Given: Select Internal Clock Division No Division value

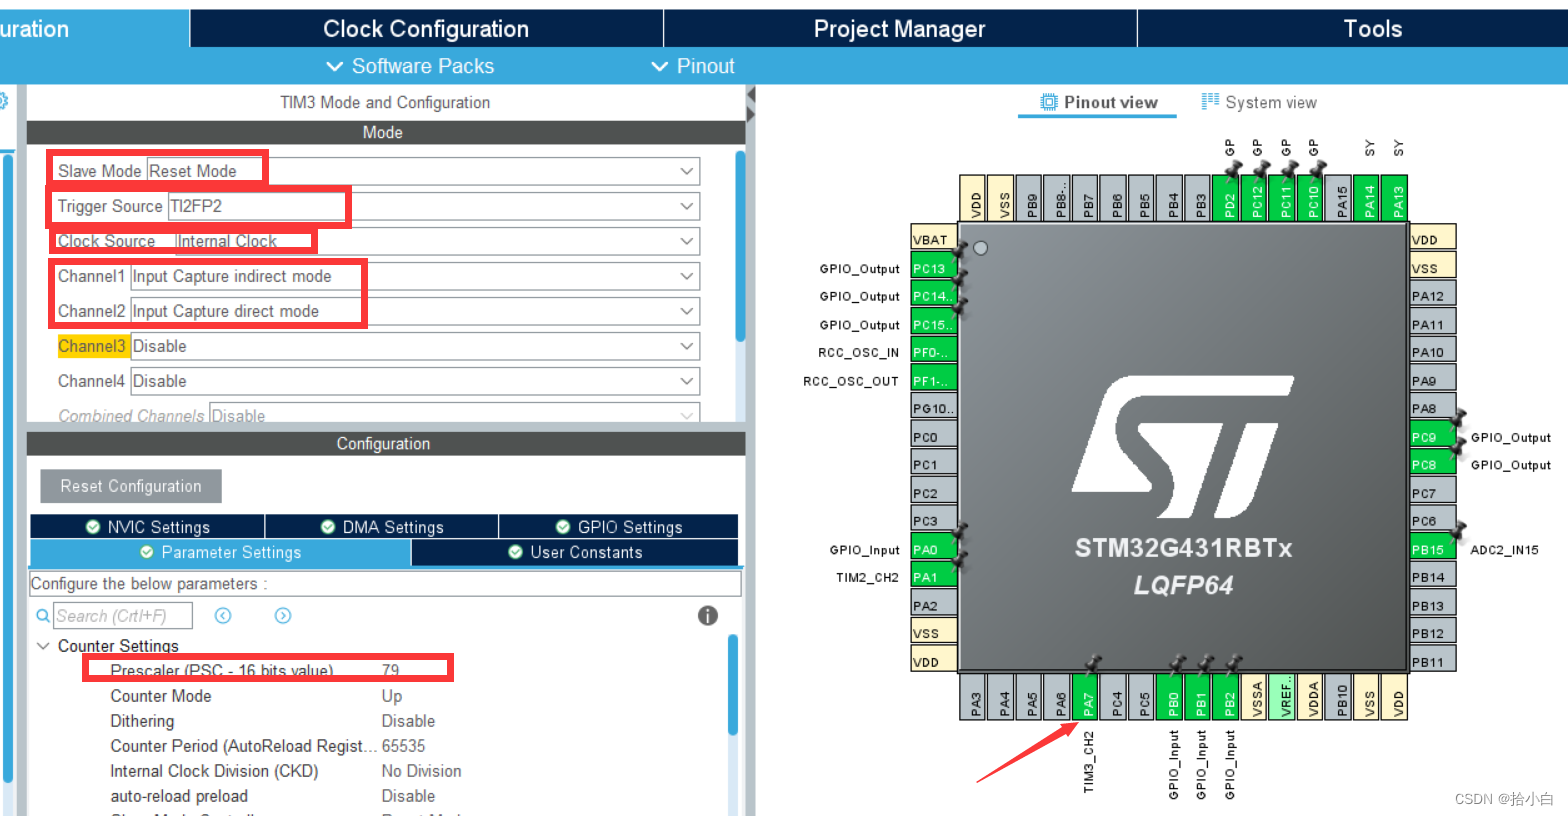Looking at the screenshot, I should pos(421,771).
